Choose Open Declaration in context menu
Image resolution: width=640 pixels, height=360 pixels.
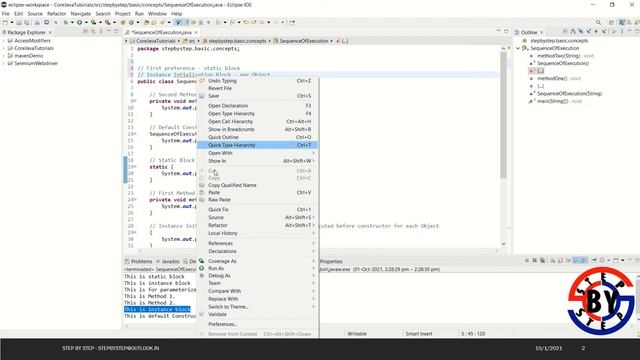click(257, 106)
